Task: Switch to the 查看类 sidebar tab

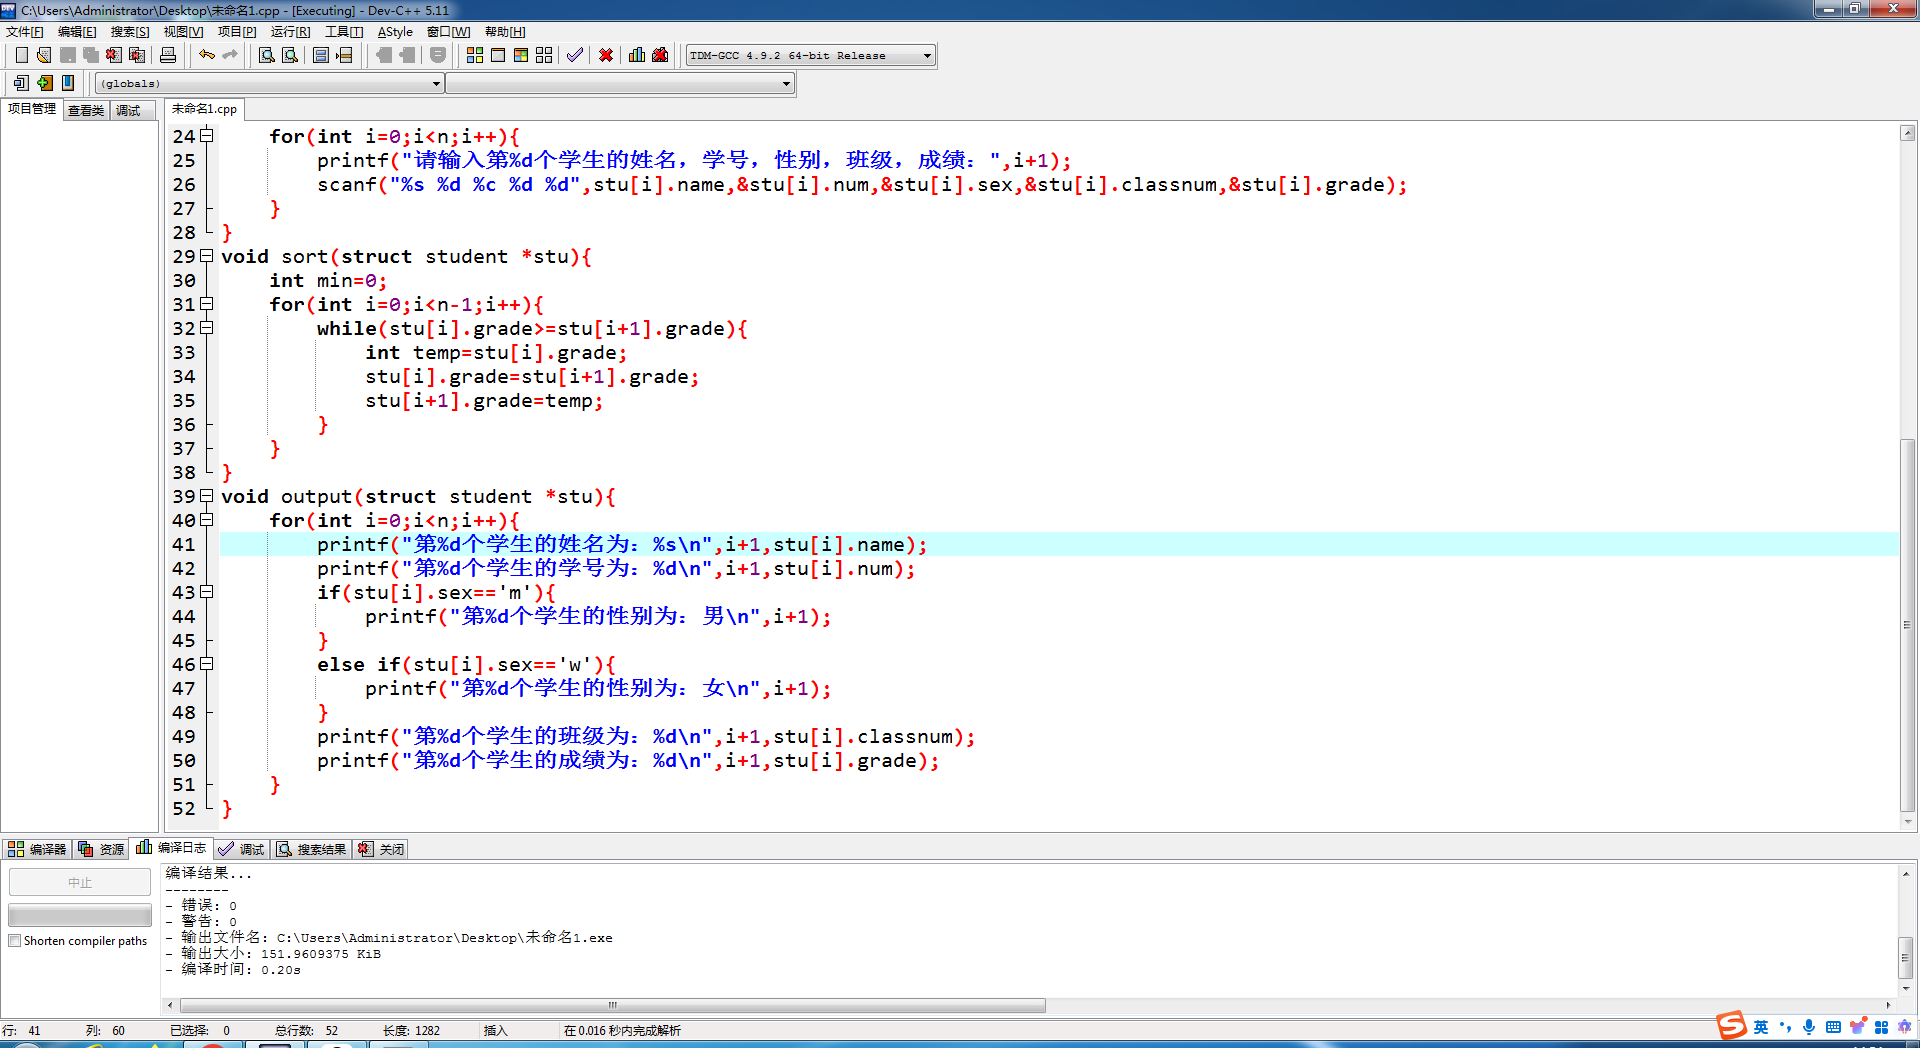Action: 86,110
